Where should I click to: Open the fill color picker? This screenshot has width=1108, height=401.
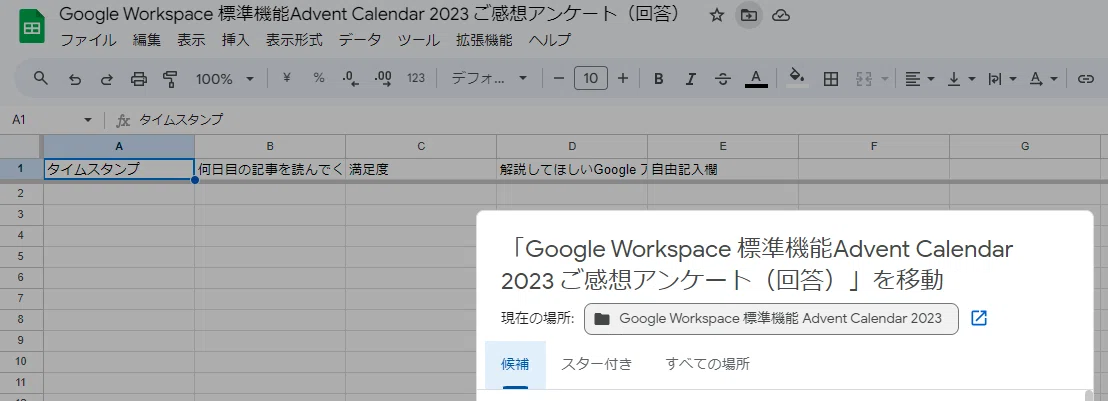(796, 78)
